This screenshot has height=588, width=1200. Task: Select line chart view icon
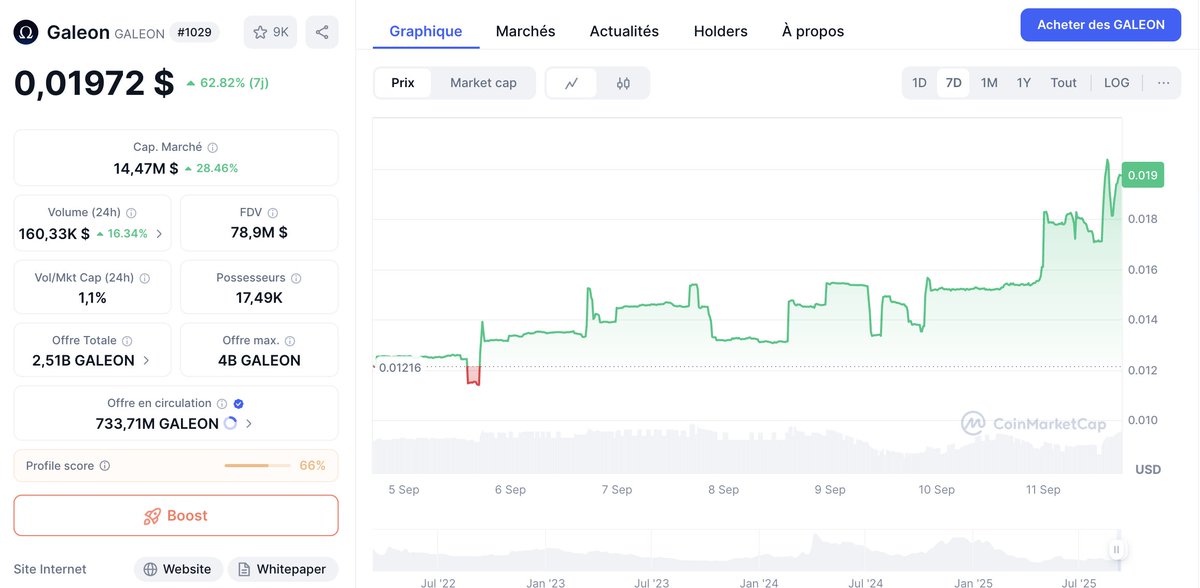[x=572, y=83]
